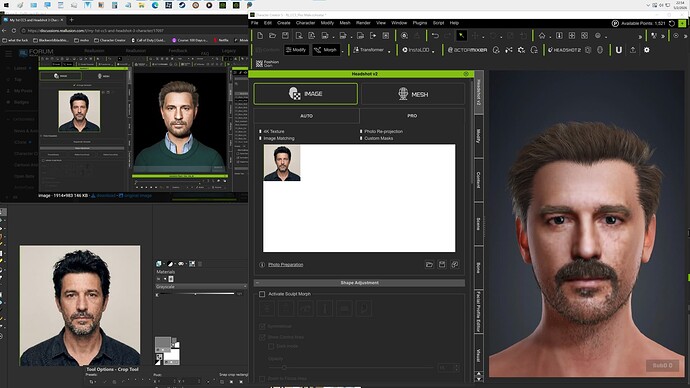This screenshot has width=690, height=388.
Task: Click the Open Project folder icon in Character Creator
Action: pyautogui.click(x=272, y=36)
